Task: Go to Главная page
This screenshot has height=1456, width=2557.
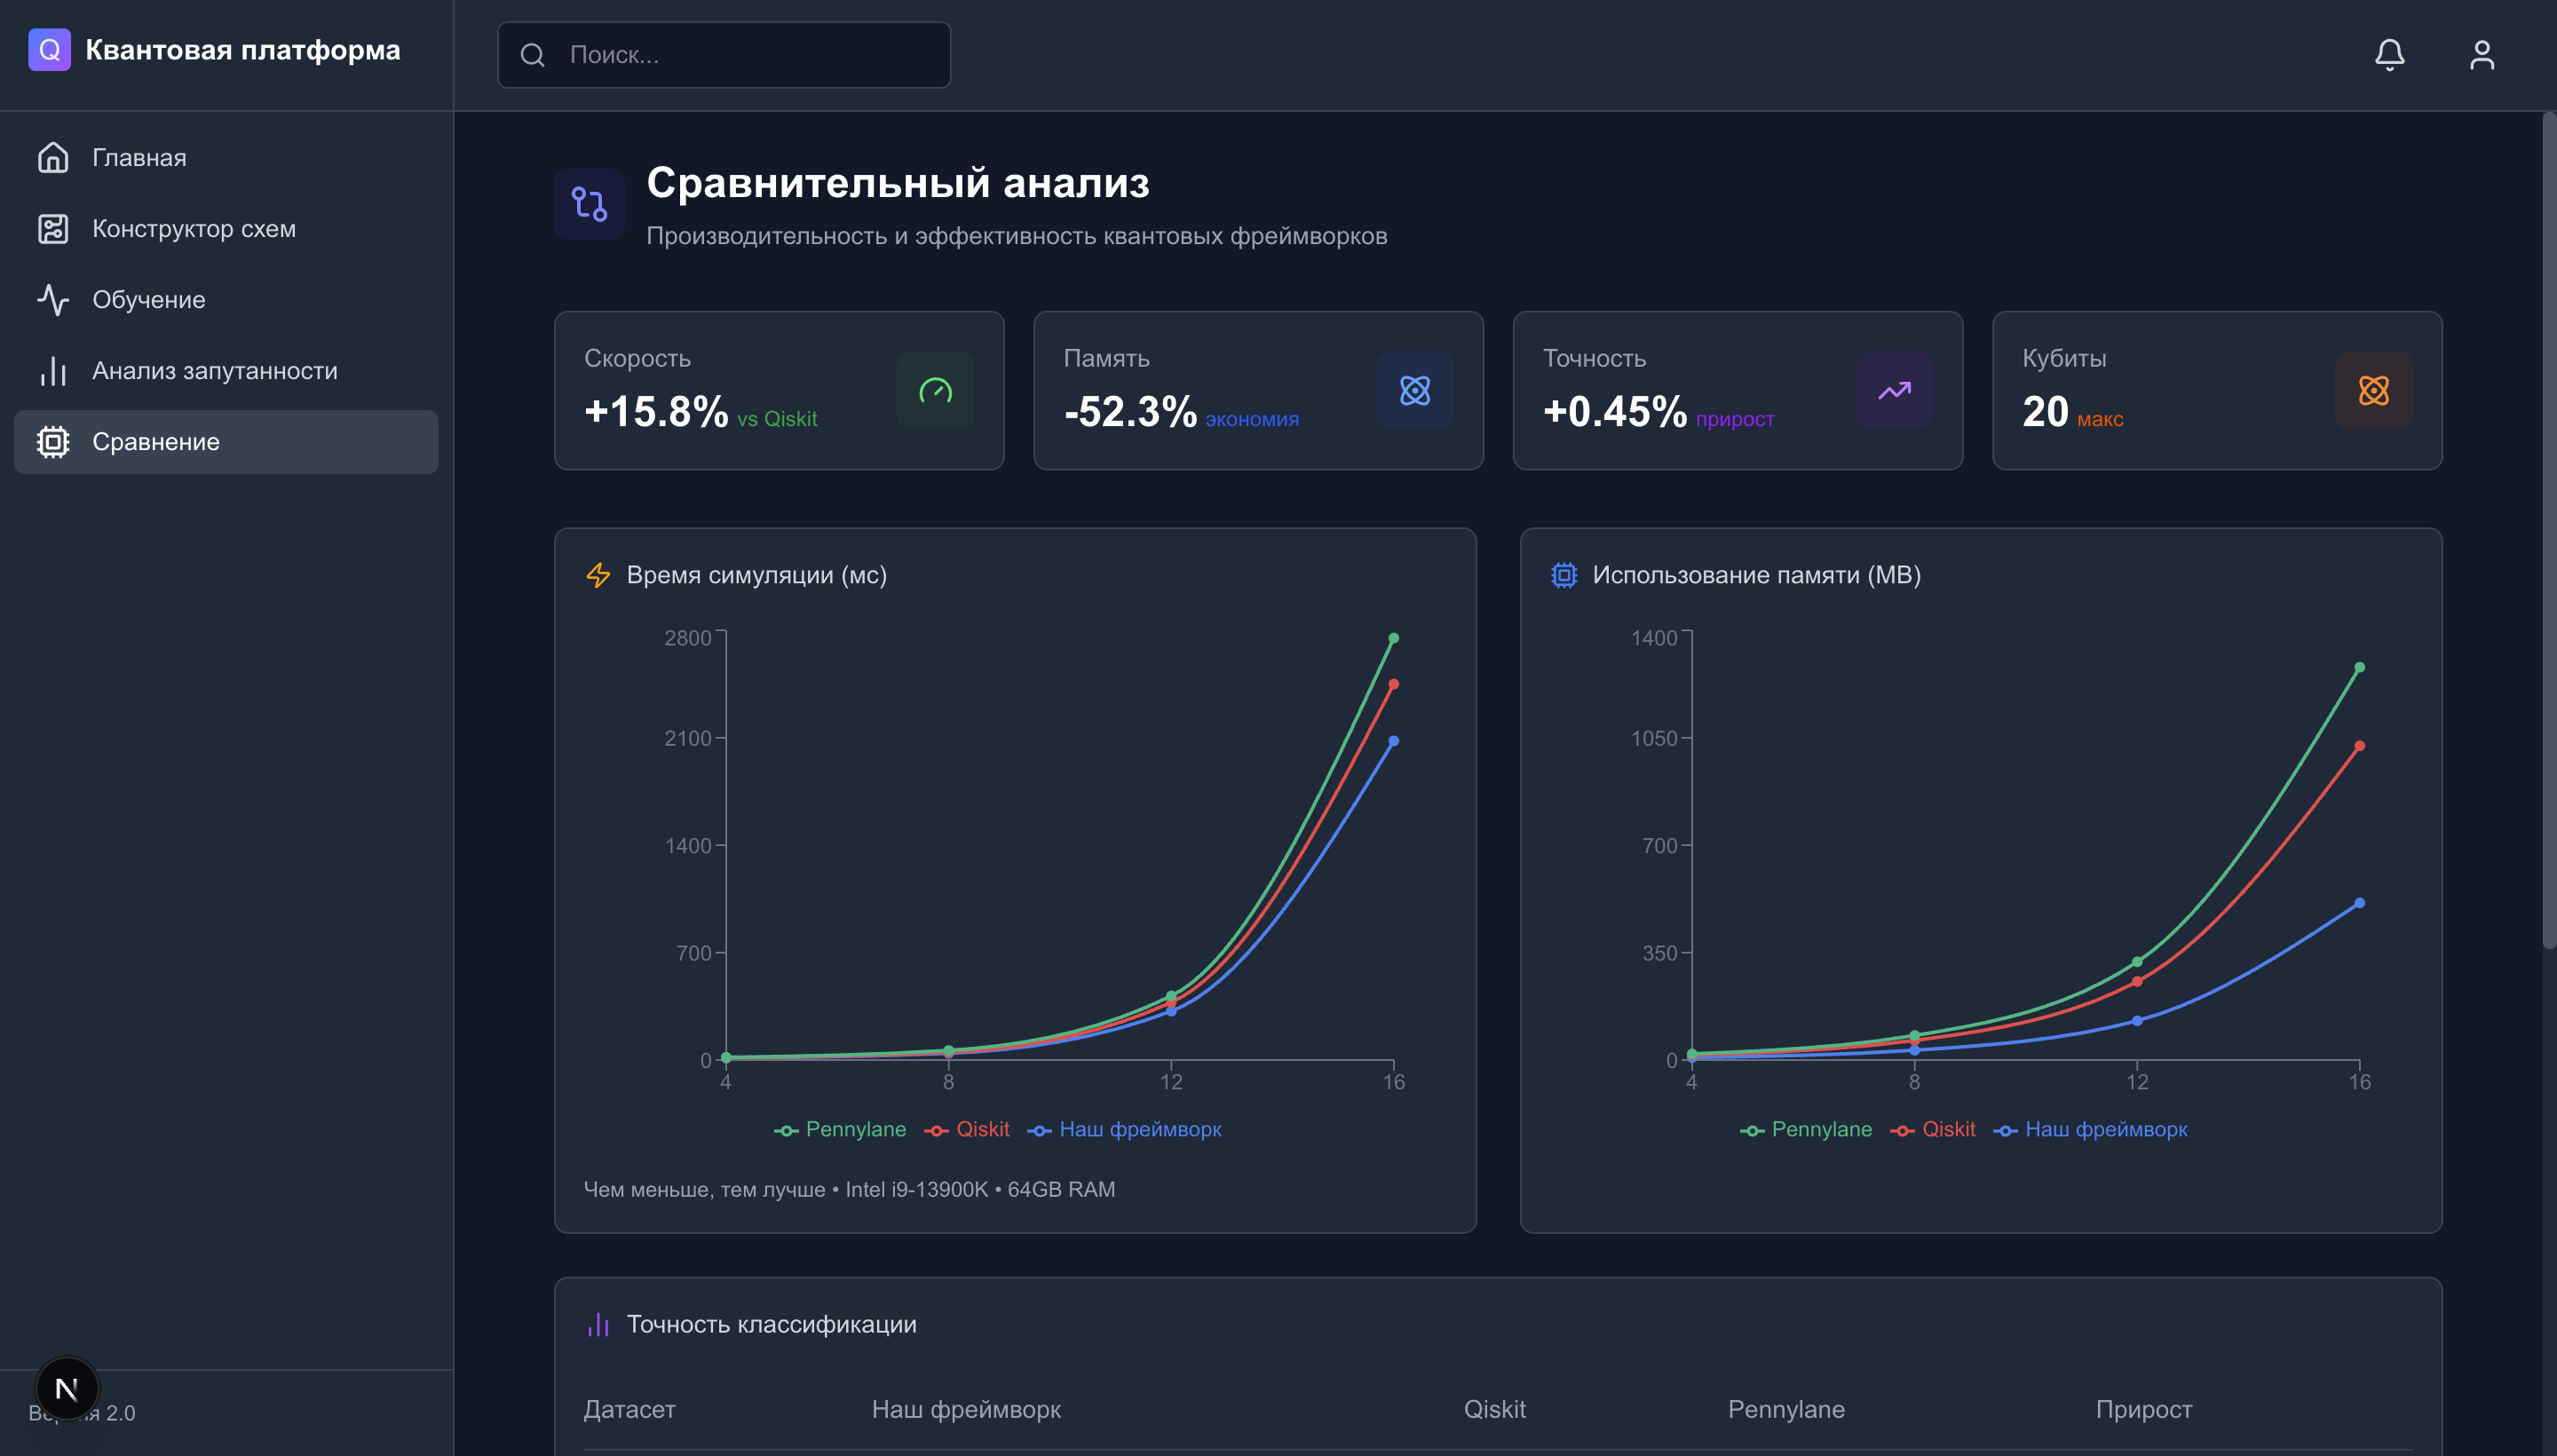Action: coord(226,158)
